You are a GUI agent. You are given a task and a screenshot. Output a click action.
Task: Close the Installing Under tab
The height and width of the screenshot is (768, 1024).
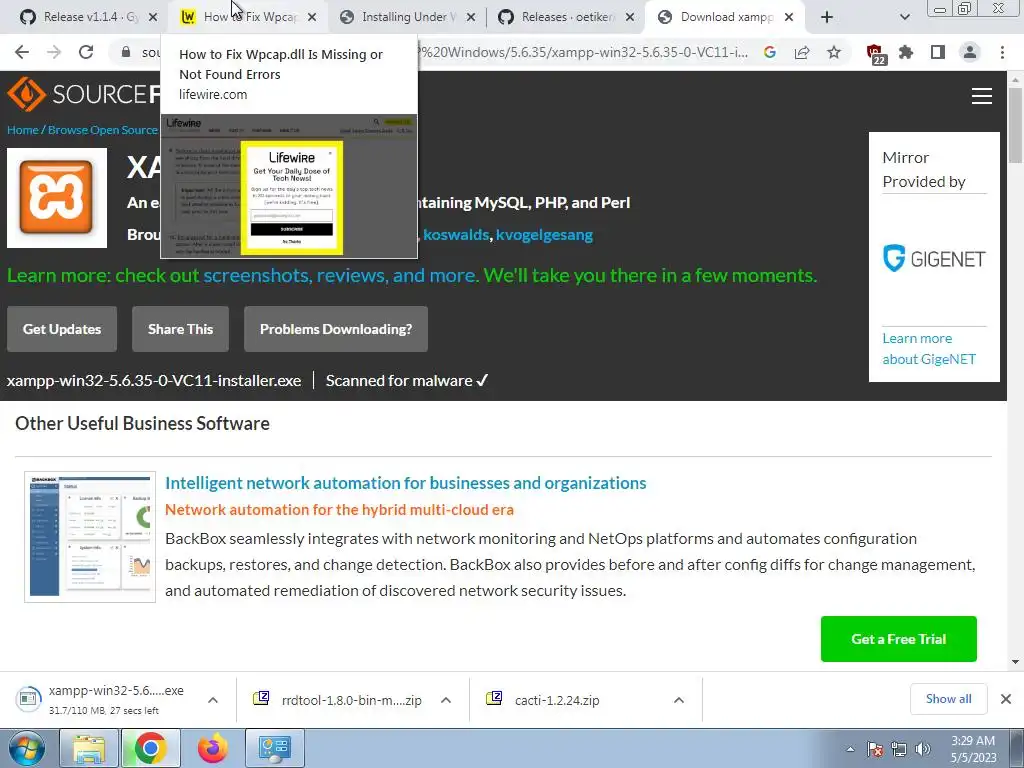click(x=471, y=17)
